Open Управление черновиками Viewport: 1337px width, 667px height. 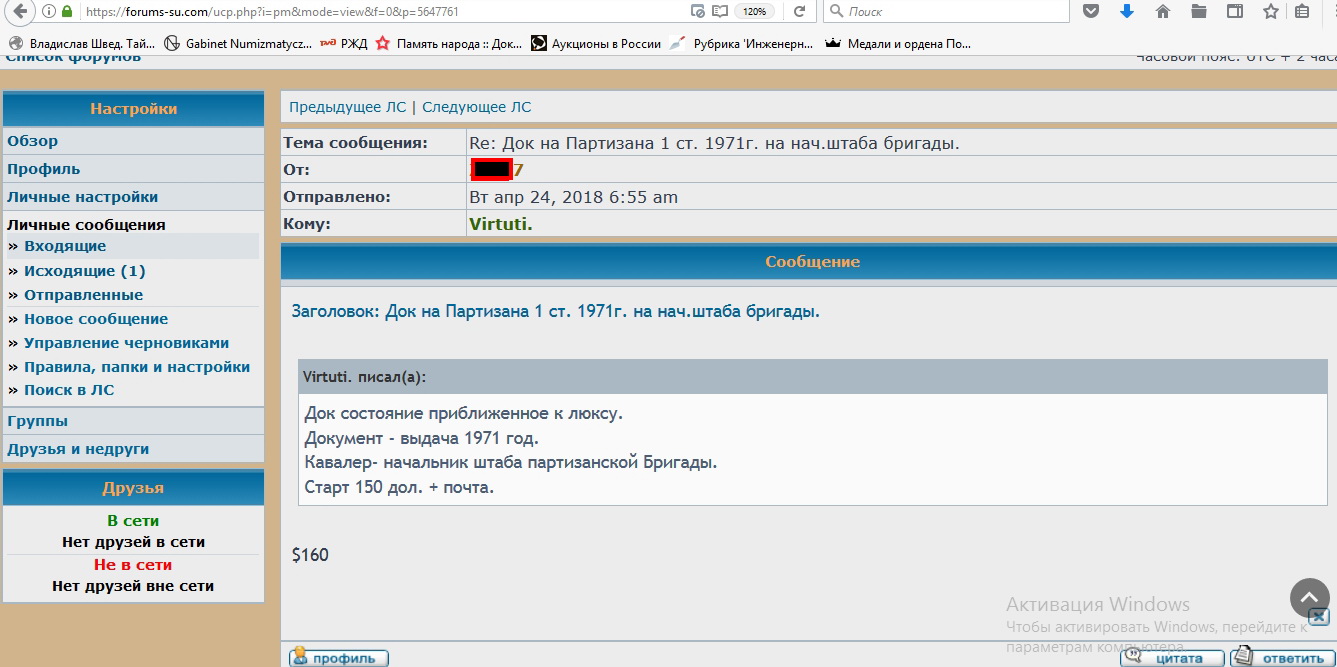click(x=127, y=343)
